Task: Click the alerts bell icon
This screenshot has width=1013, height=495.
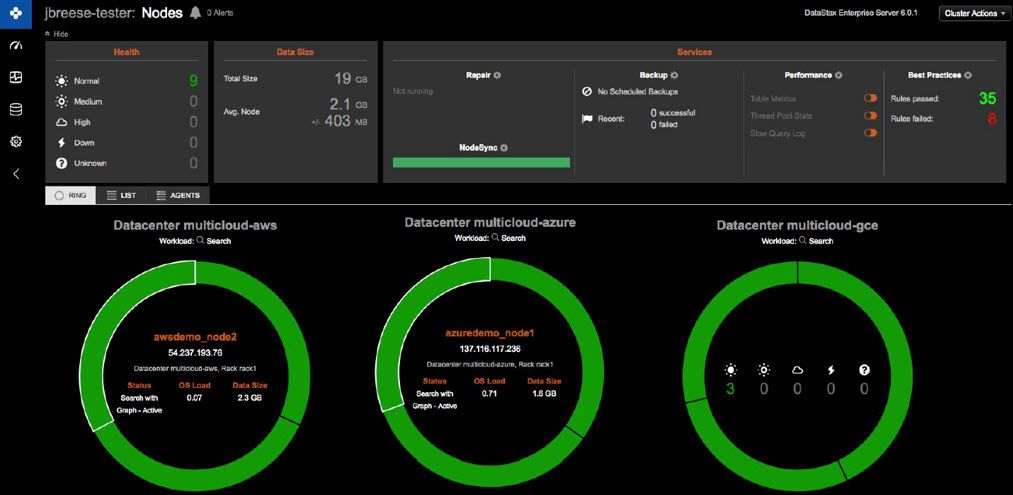Action: pyautogui.click(x=195, y=13)
